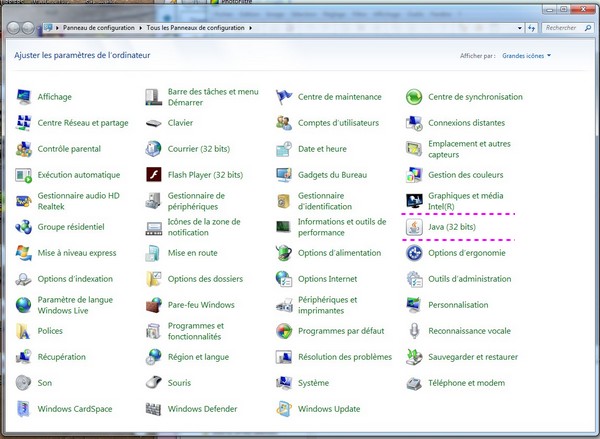Click the Panneau de configuration breadcrumb

point(99,28)
